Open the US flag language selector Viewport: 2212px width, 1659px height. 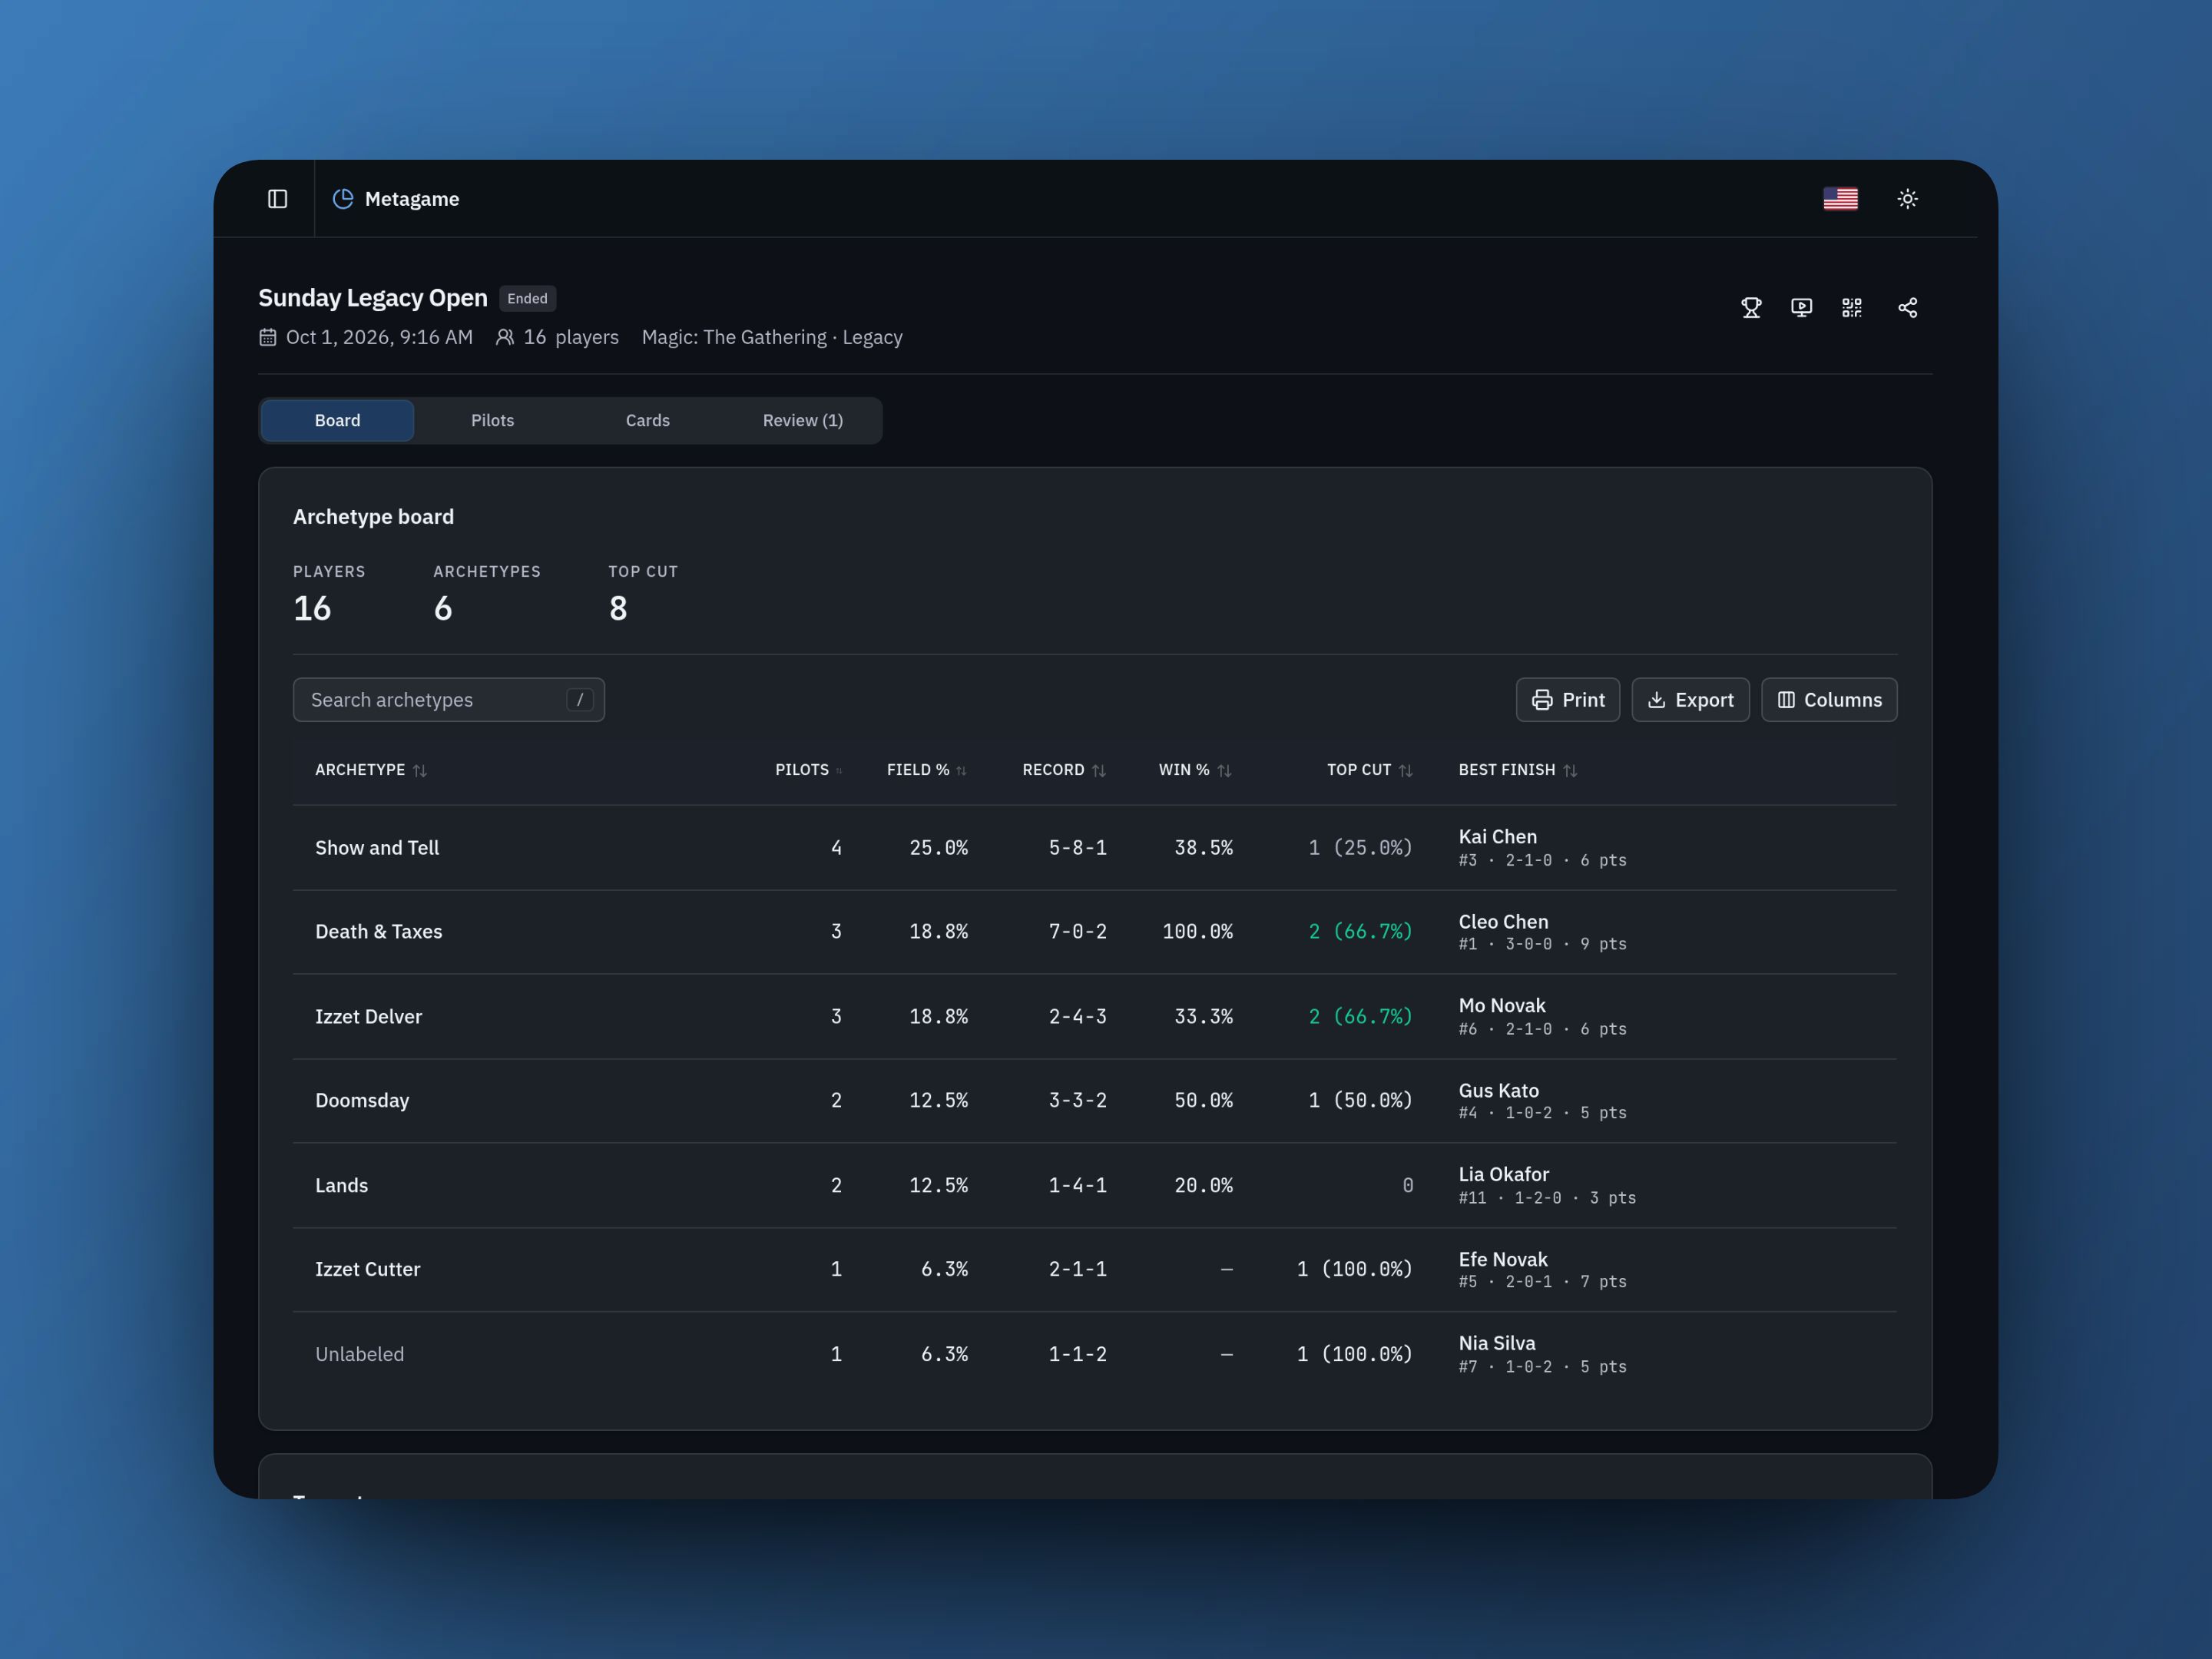click(1840, 199)
